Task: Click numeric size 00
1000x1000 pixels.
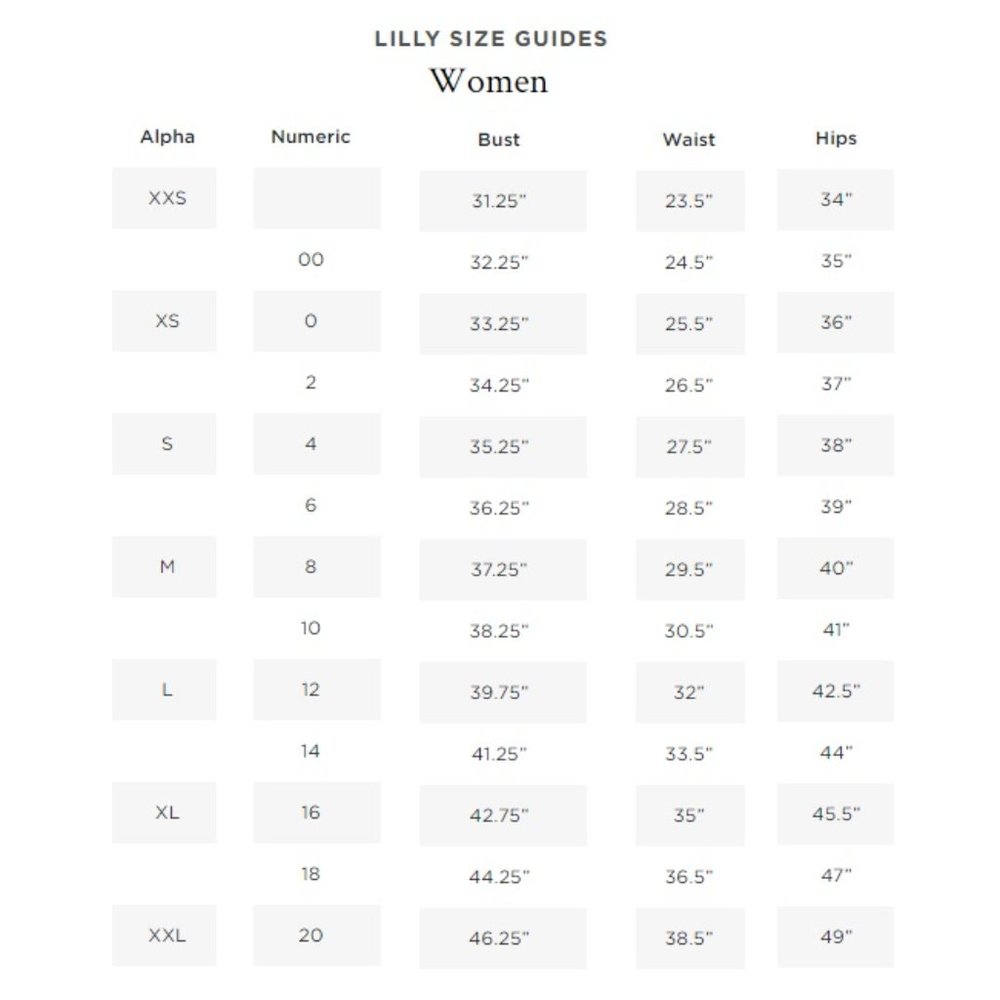Action: [311, 260]
